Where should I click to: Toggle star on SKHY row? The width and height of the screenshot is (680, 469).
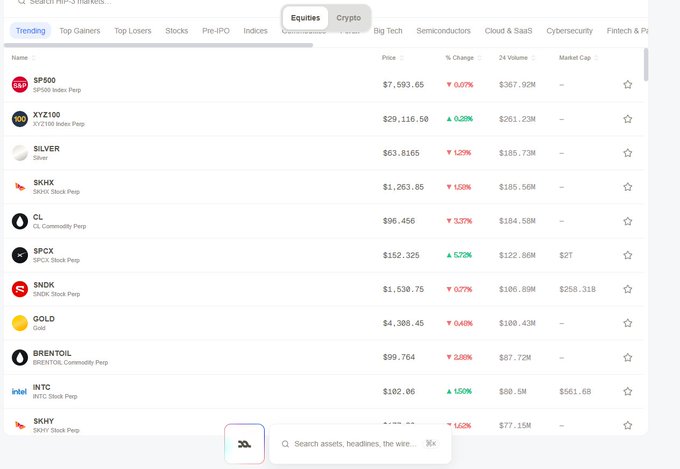pyautogui.click(x=627, y=425)
